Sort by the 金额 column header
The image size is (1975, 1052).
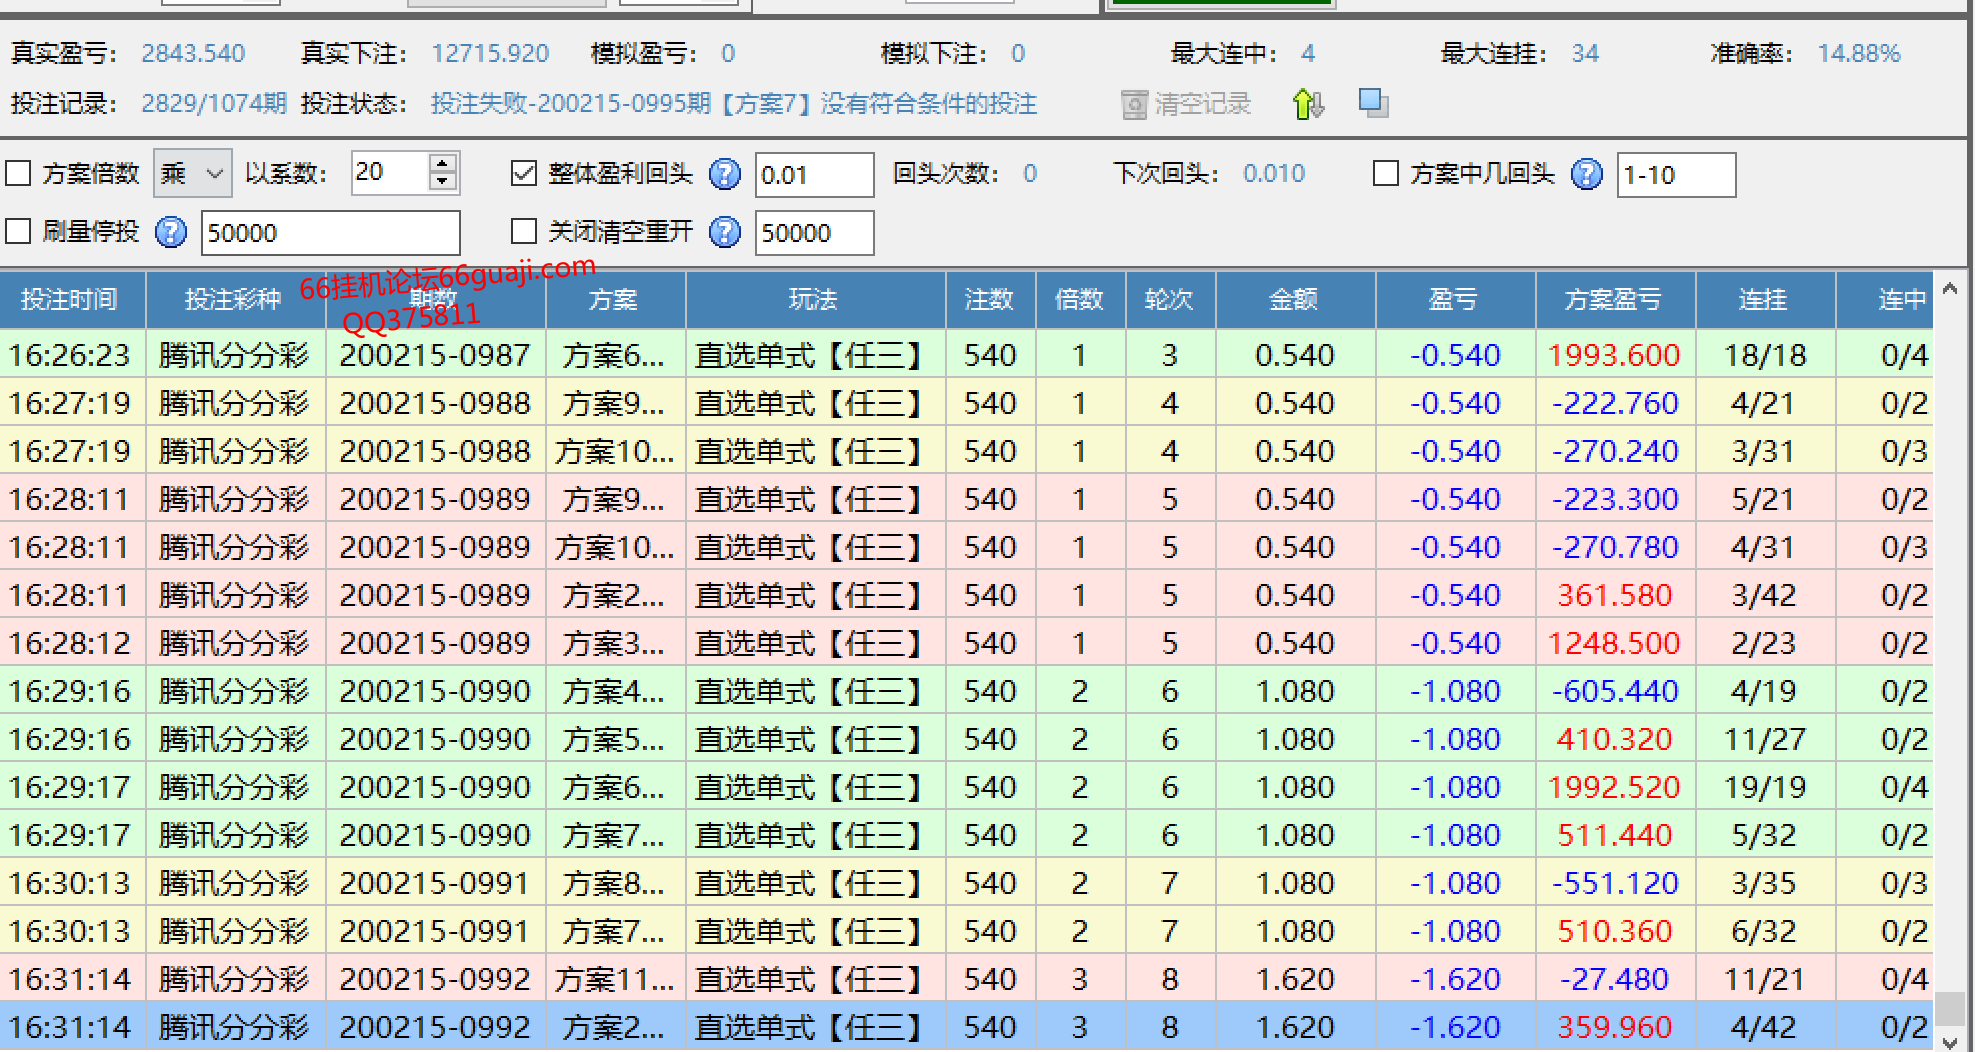tap(1295, 299)
